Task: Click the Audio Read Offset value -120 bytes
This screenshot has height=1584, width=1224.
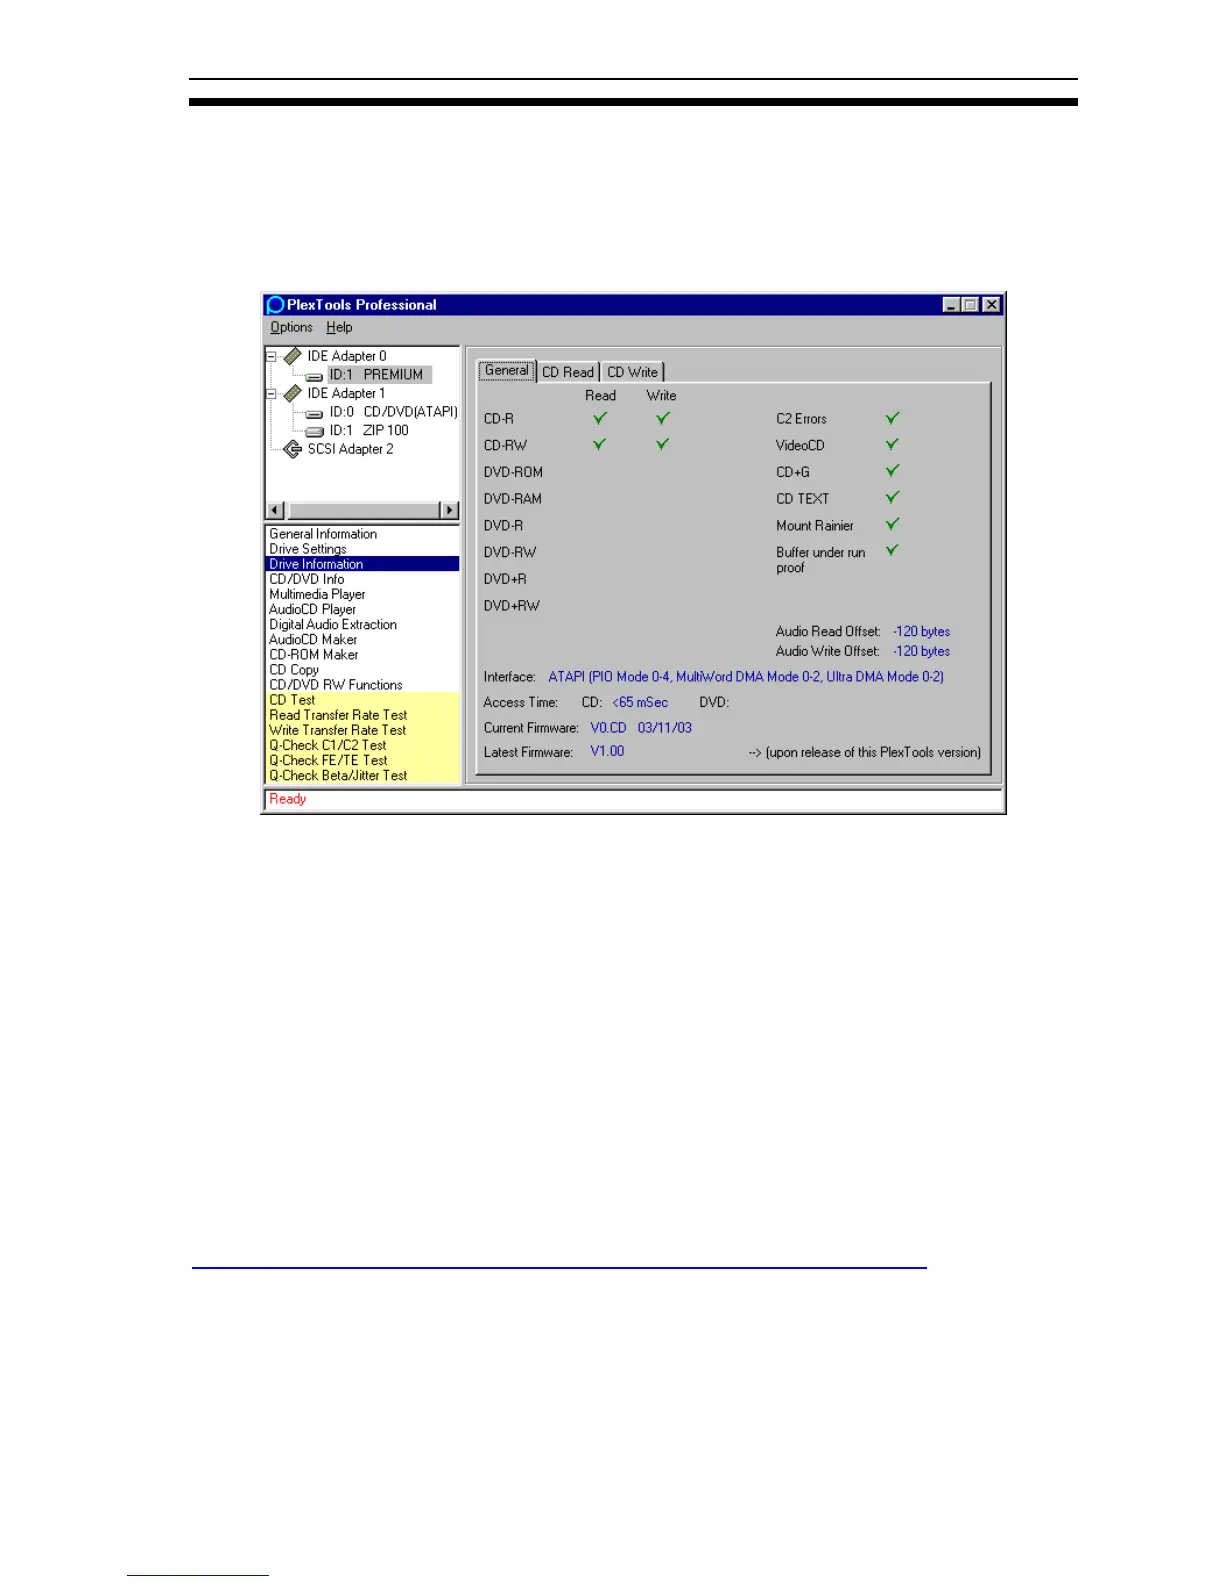Action: (921, 632)
